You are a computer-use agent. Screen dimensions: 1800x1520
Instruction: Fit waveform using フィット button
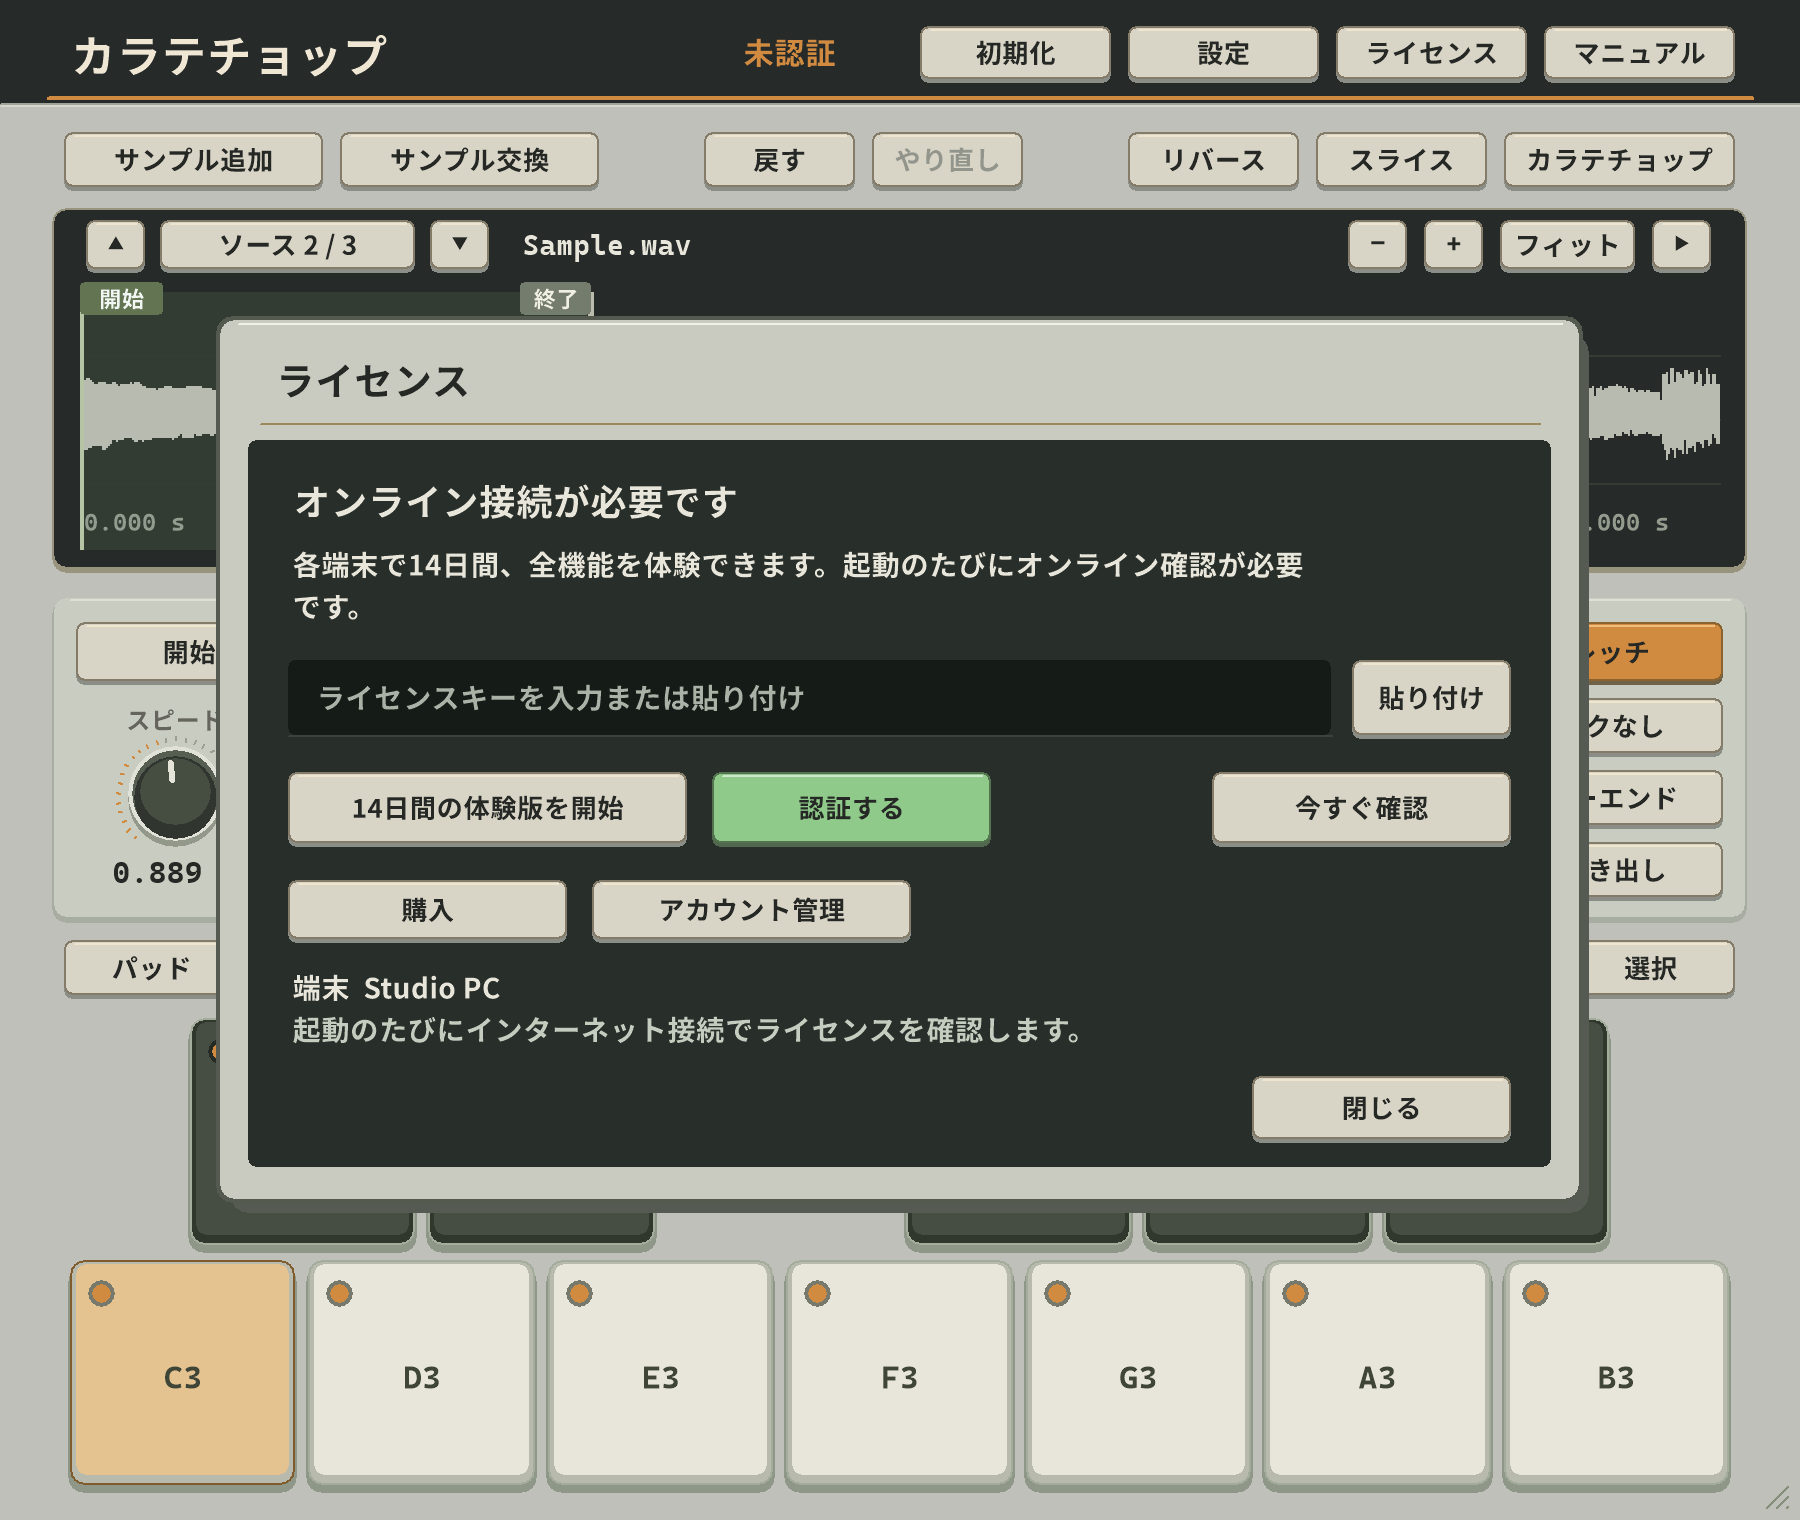(1567, 245)
